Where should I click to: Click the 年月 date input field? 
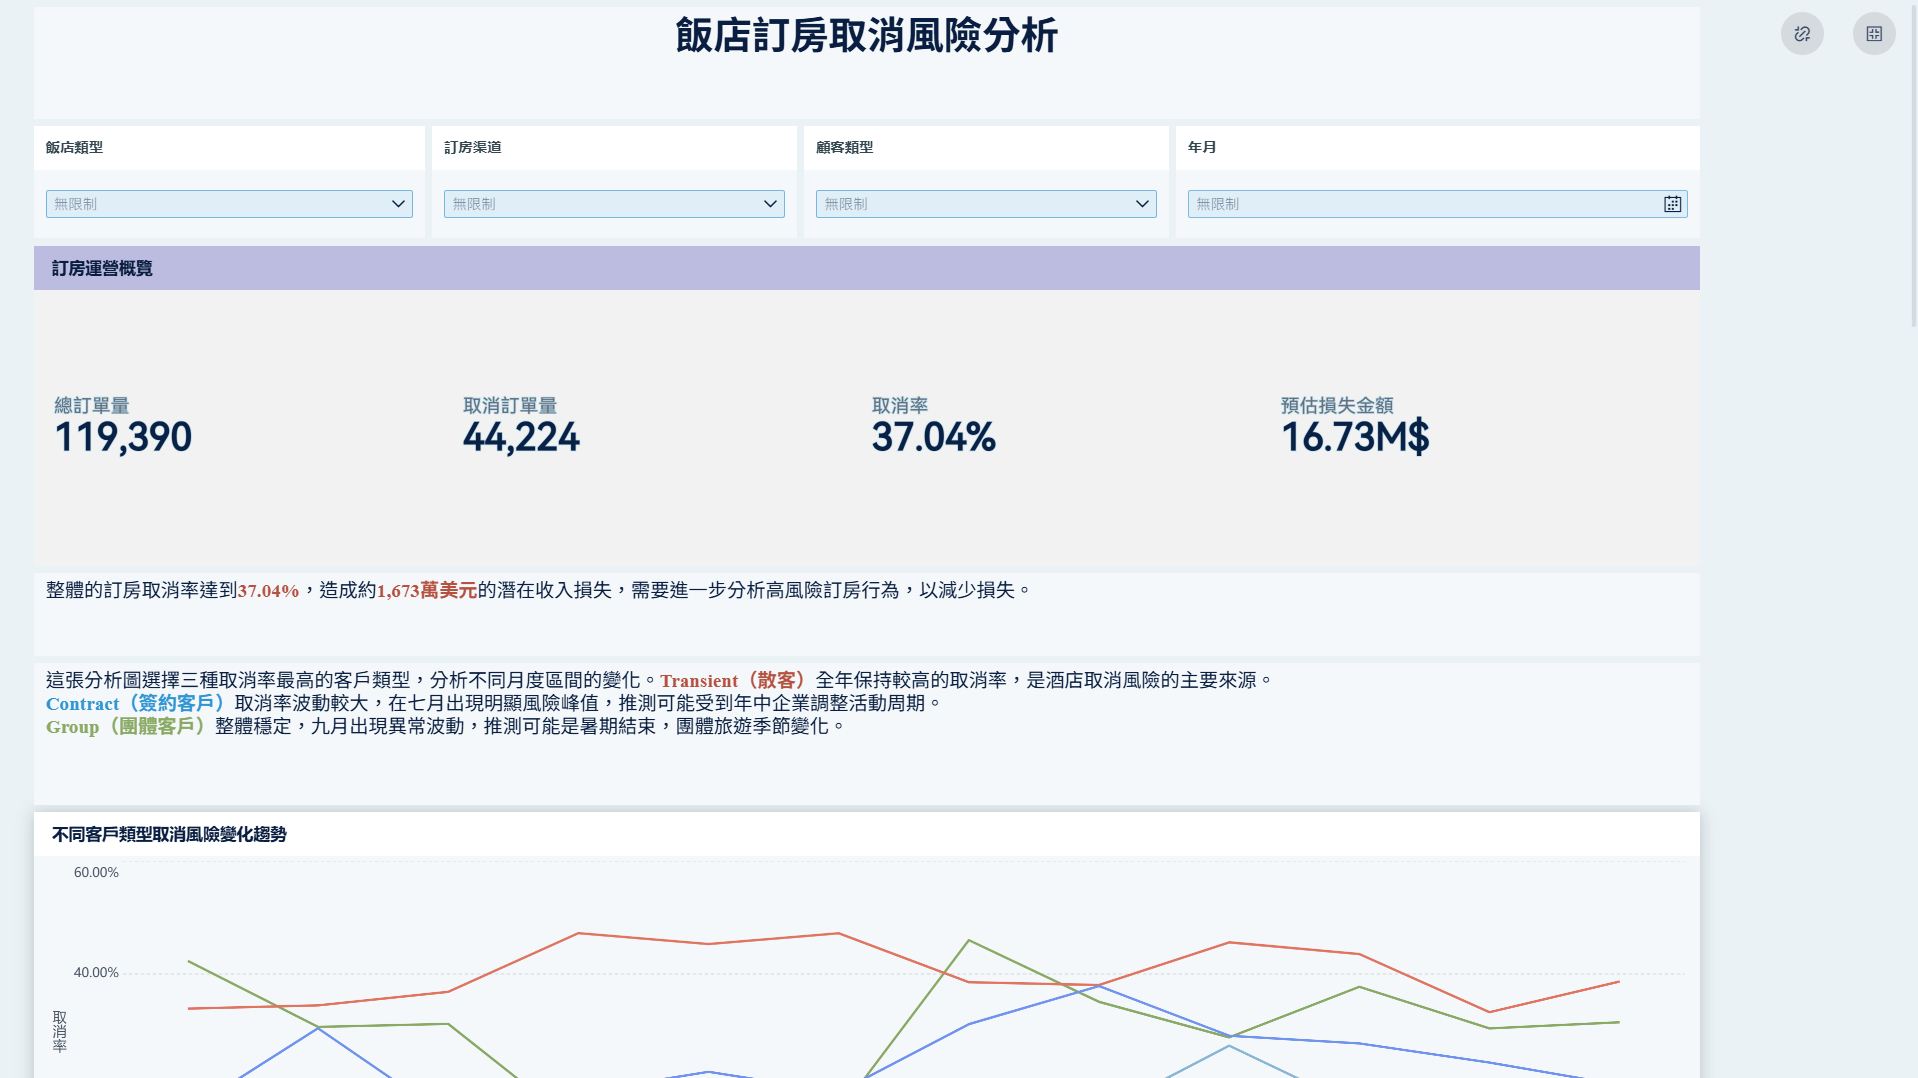tap(1437, 204)
